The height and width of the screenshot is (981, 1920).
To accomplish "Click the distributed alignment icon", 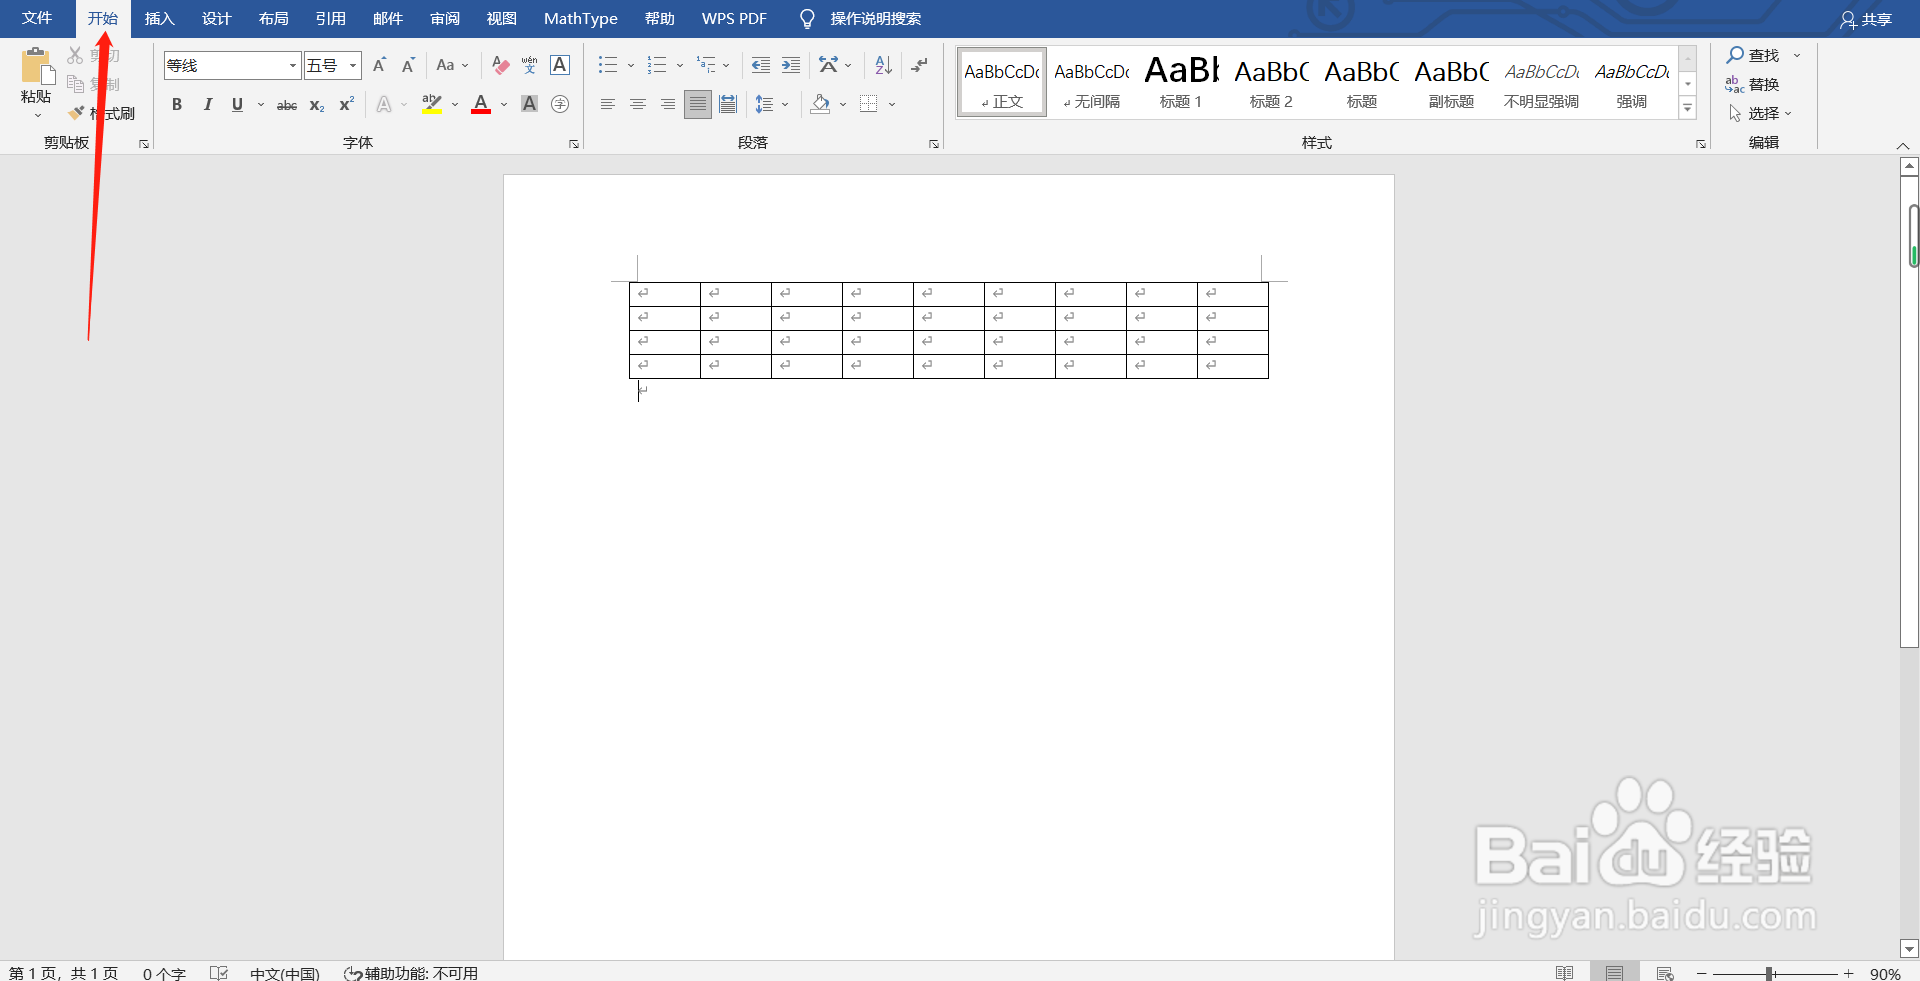I will (728, 104).
